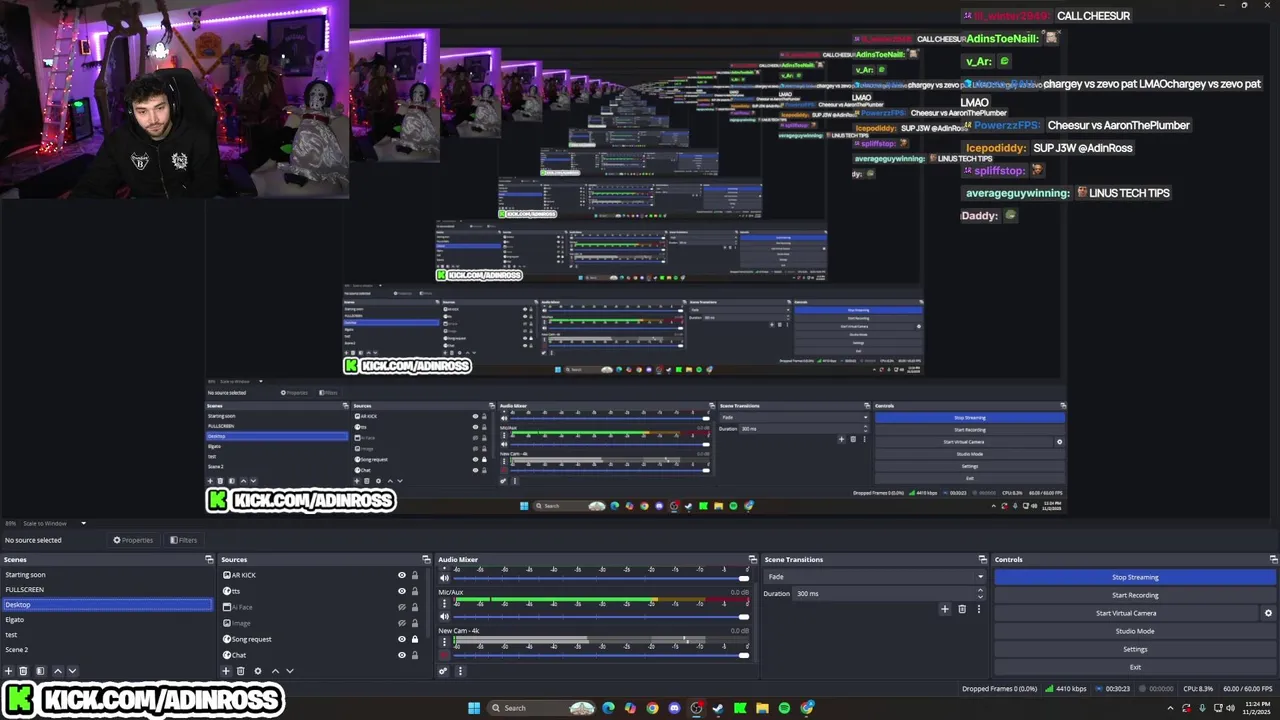
Task: Toggle lock on AR KICK source
Action: [x=415, y=575]
